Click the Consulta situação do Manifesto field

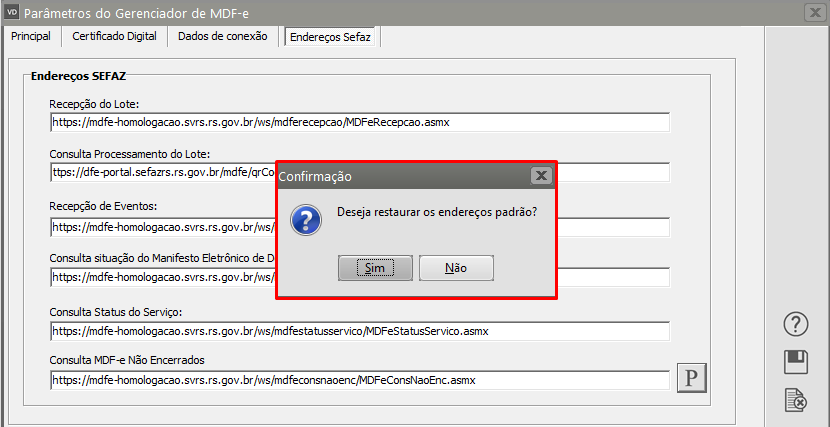[x=164, y=277]
